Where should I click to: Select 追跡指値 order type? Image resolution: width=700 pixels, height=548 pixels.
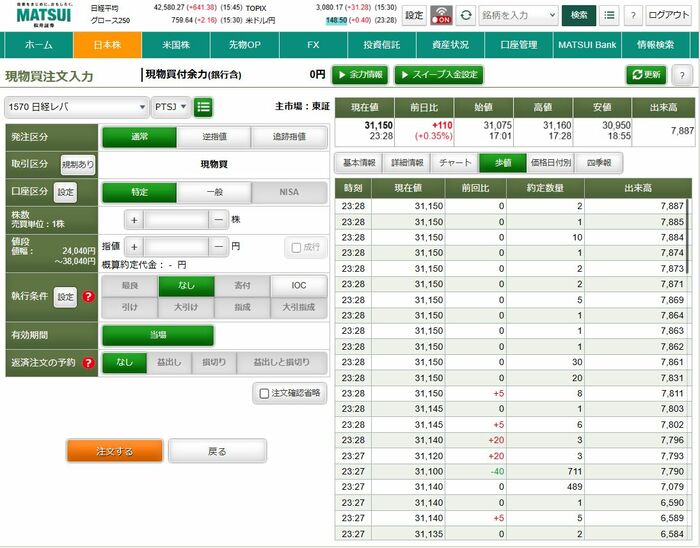click(x=289, y=137)
